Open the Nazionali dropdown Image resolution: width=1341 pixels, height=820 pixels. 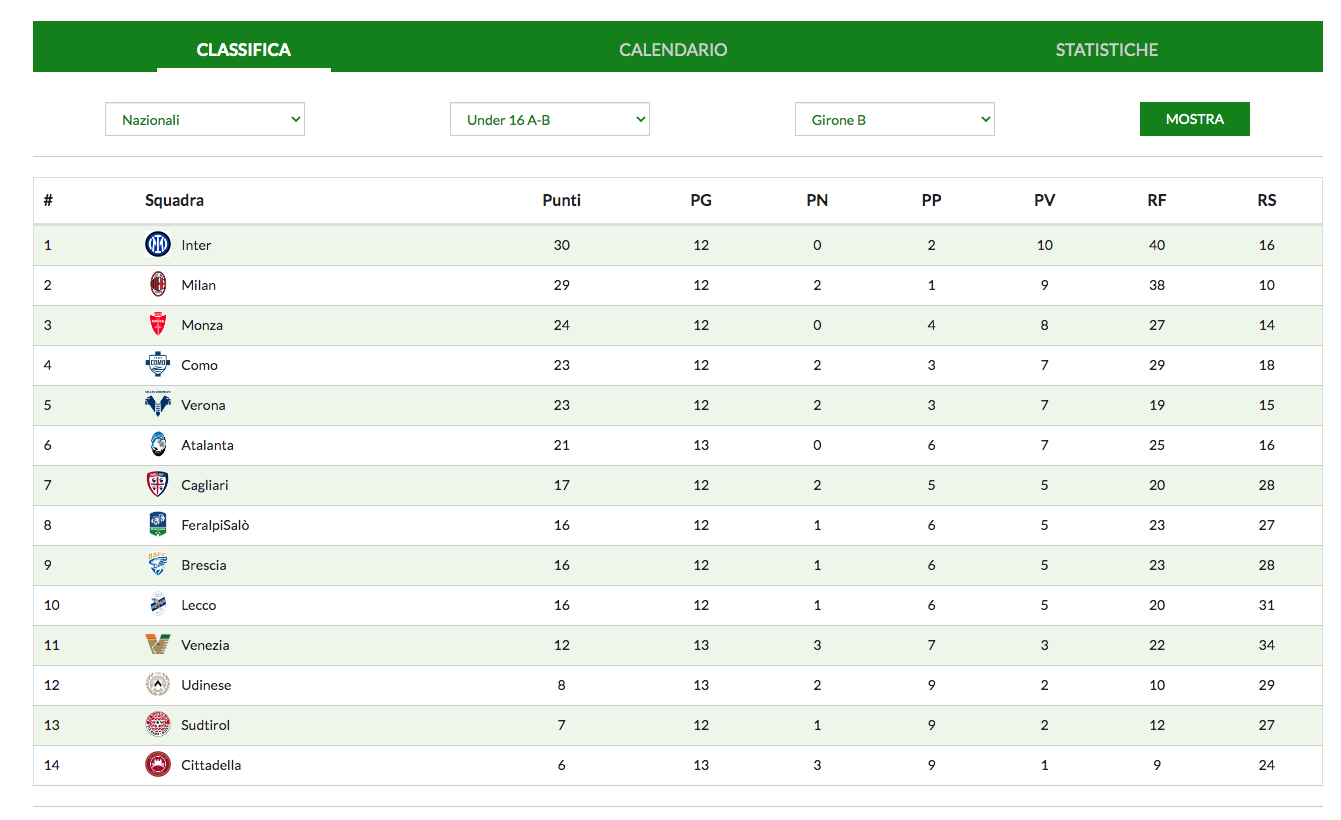point(205,119)
